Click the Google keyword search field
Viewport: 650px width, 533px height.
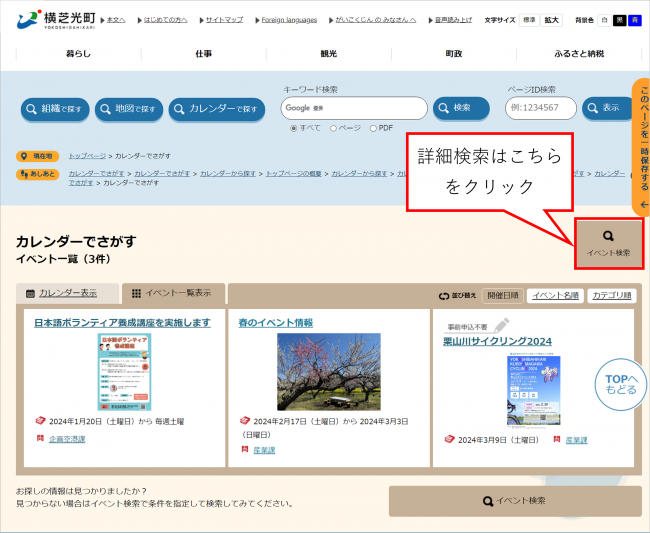tap(352, 107)
